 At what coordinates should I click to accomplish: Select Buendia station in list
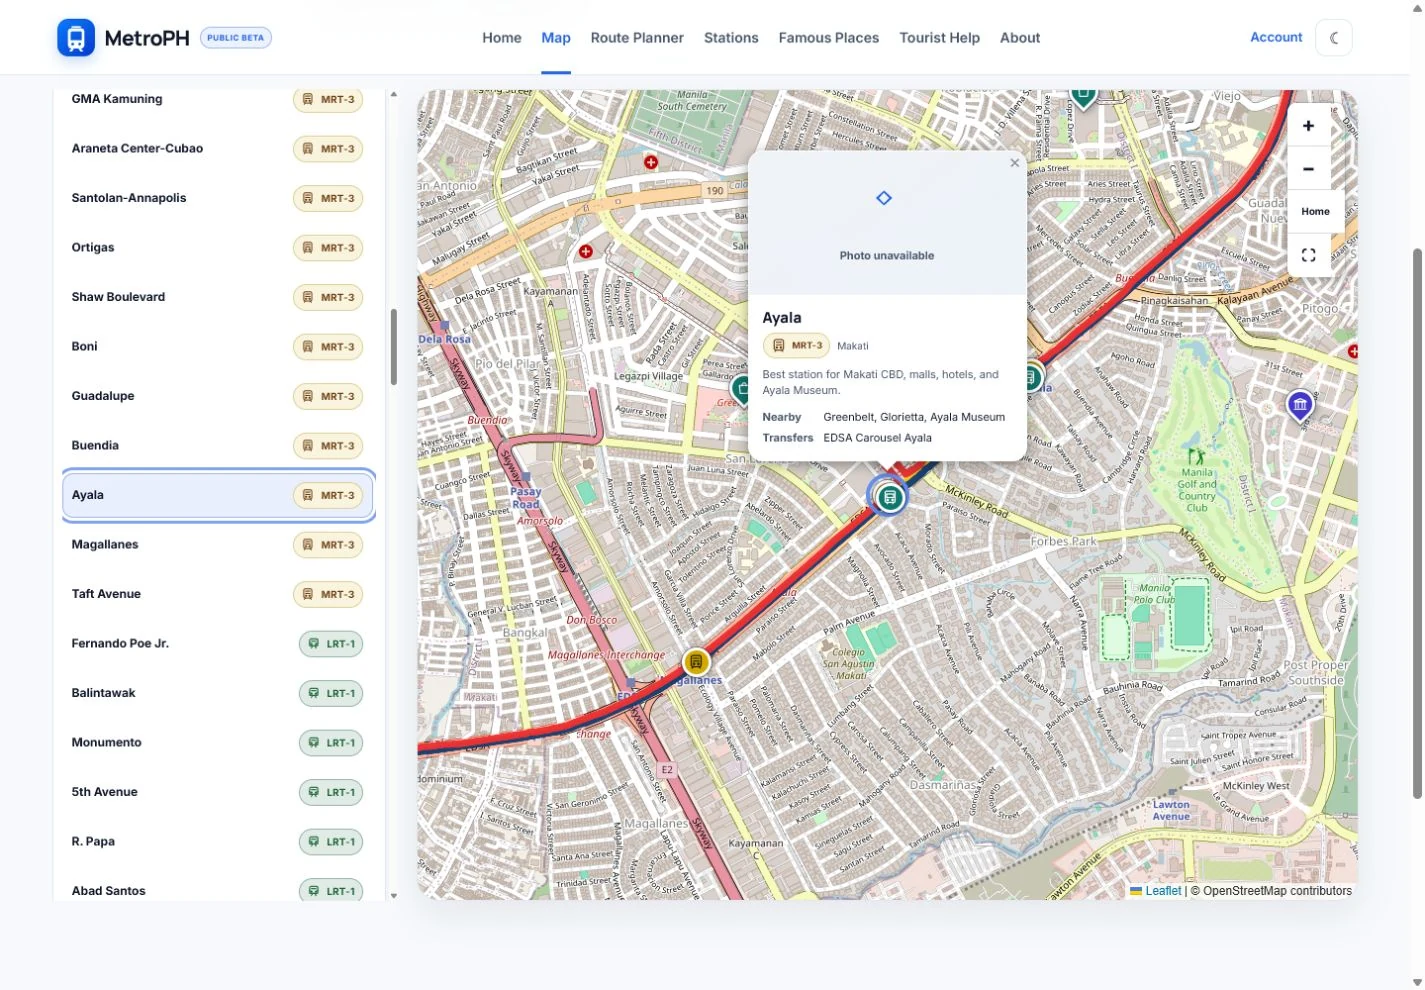pos(218,445)
